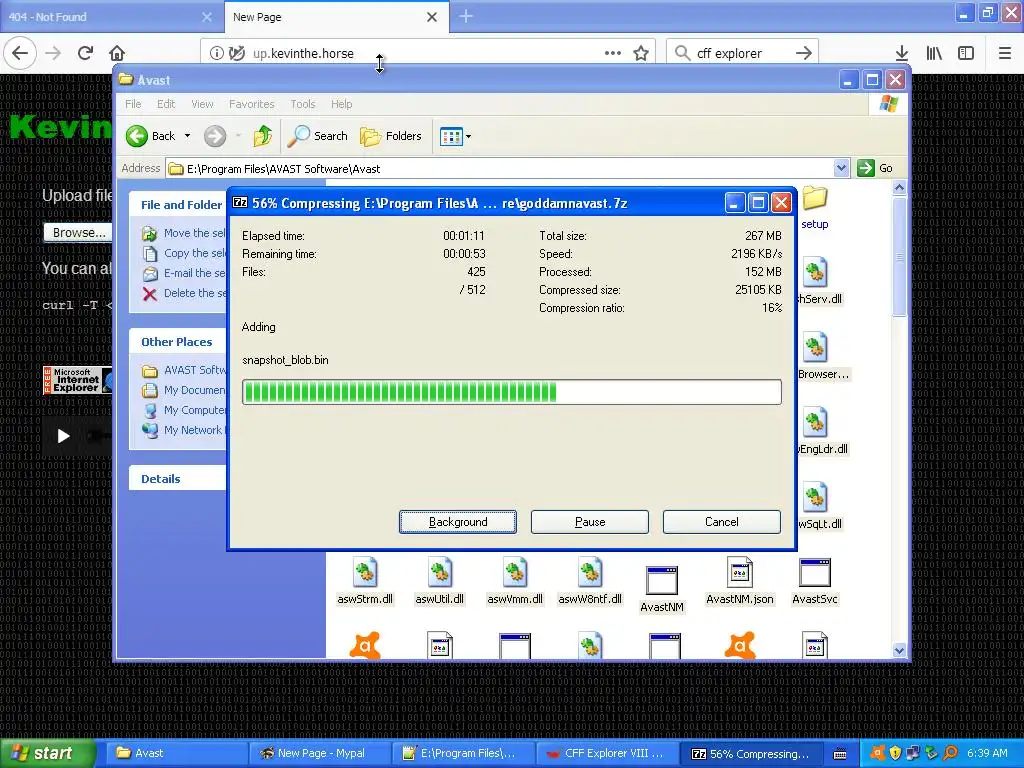Click the browser Back arrow button

(x=20, y=53)
